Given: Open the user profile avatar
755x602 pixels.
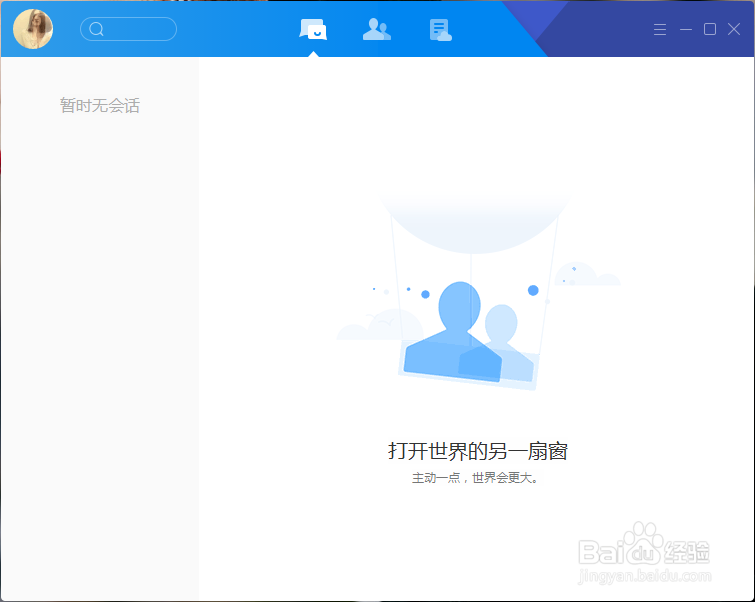Looking at the screenshot, I should pyautogui.click(x=33, y=29).
